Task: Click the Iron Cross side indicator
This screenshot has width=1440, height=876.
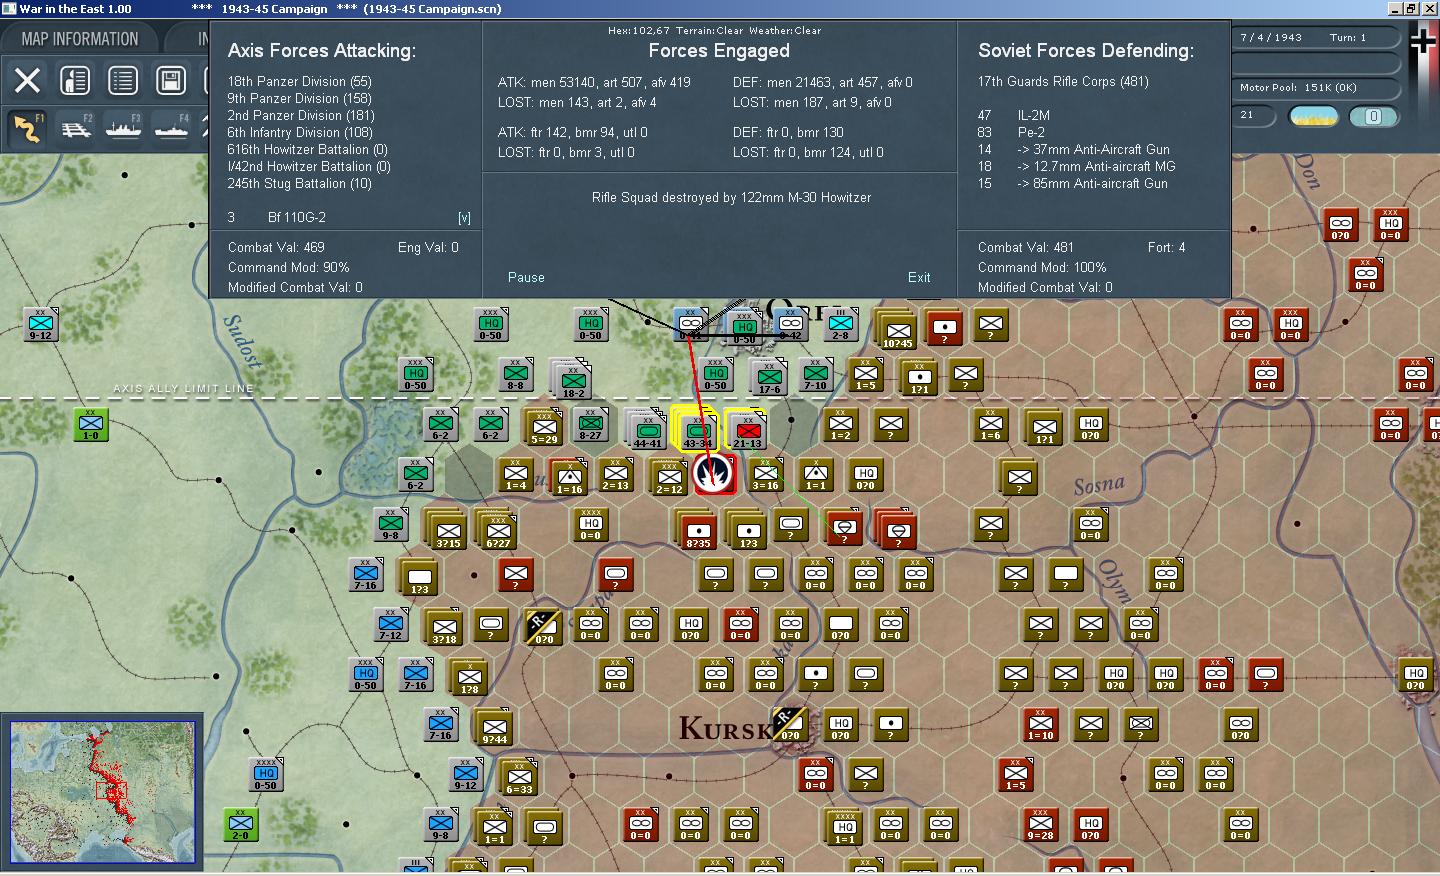Action: tap(1423, 41)
